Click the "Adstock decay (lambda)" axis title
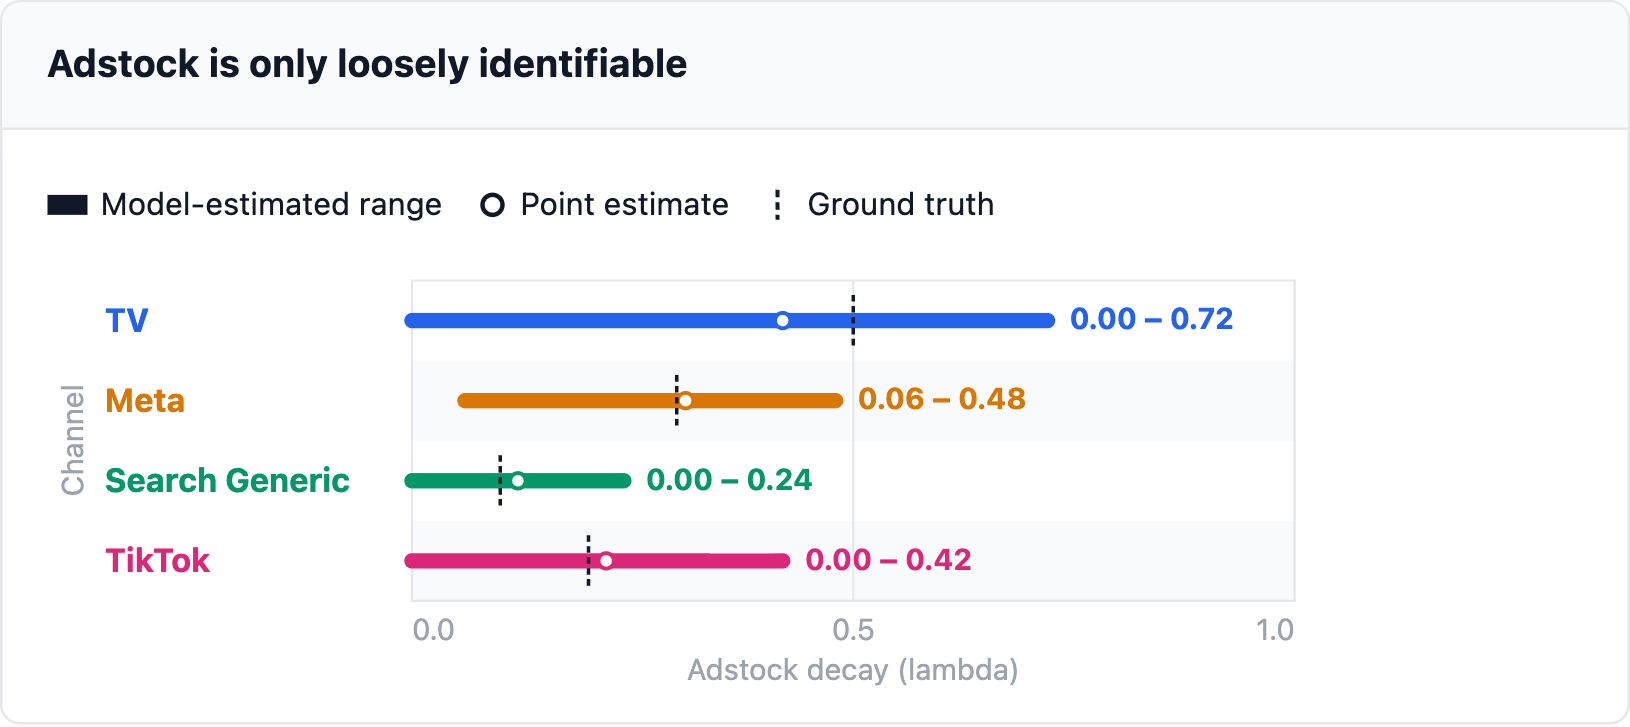1630x727 pixels. click(853, 670)
